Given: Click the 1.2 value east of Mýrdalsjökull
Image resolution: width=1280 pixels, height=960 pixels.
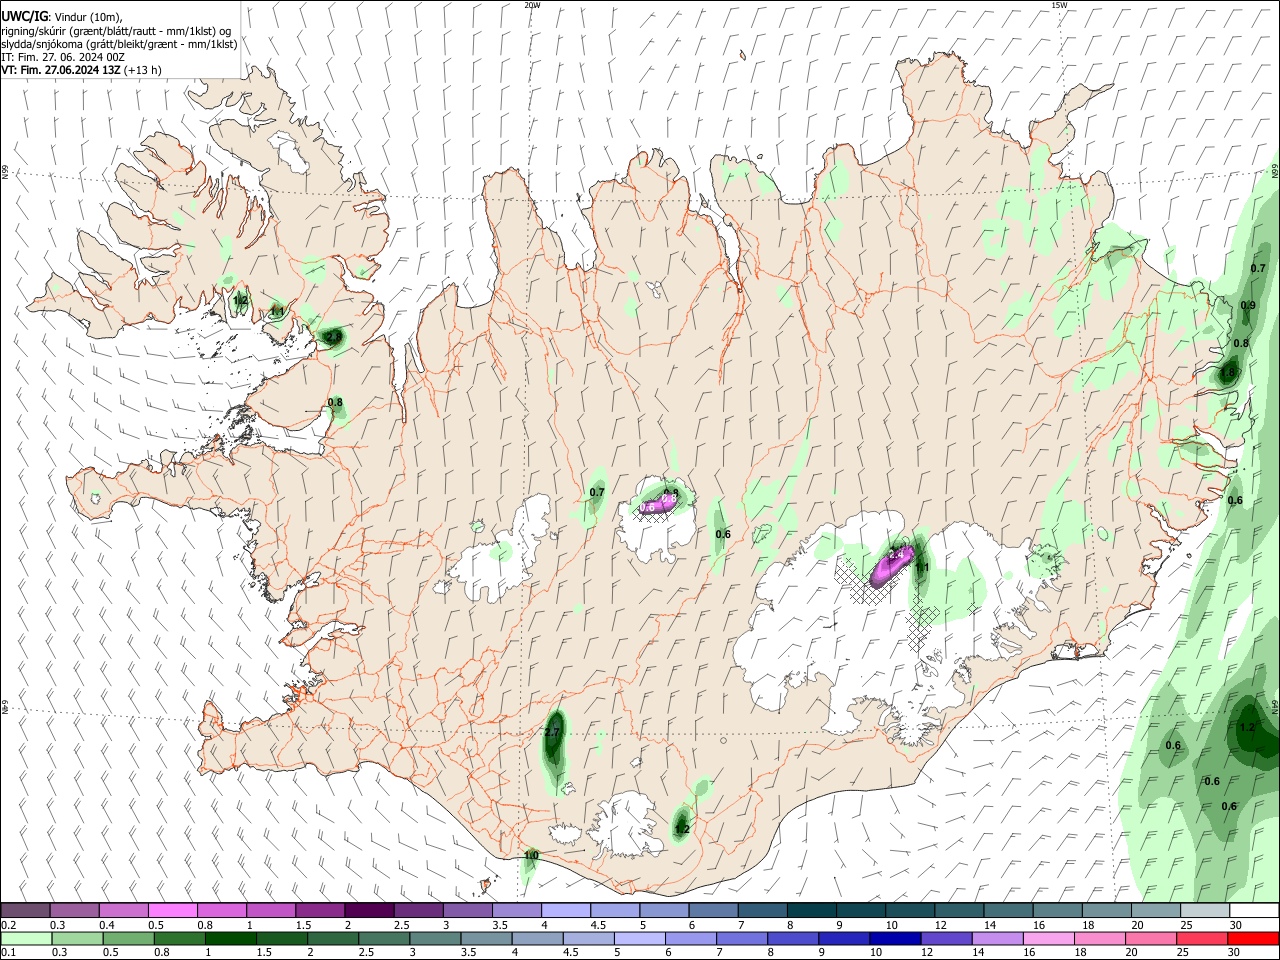Looking at the screenshot, I should click(x=682, y=829).
